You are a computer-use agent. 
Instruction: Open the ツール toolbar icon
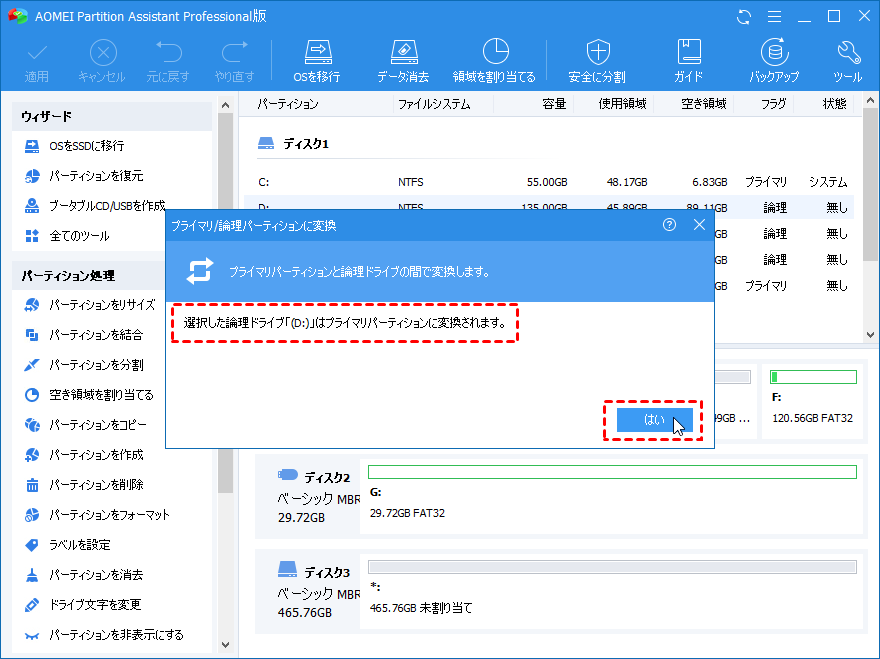[x=848, y=61]
